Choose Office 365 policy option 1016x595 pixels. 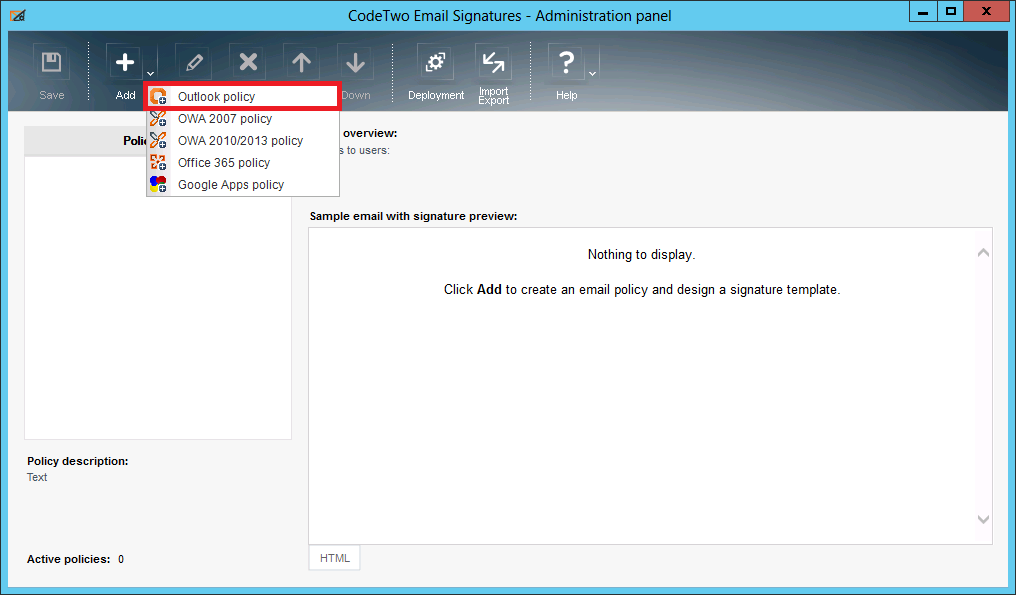pos(242,163)
